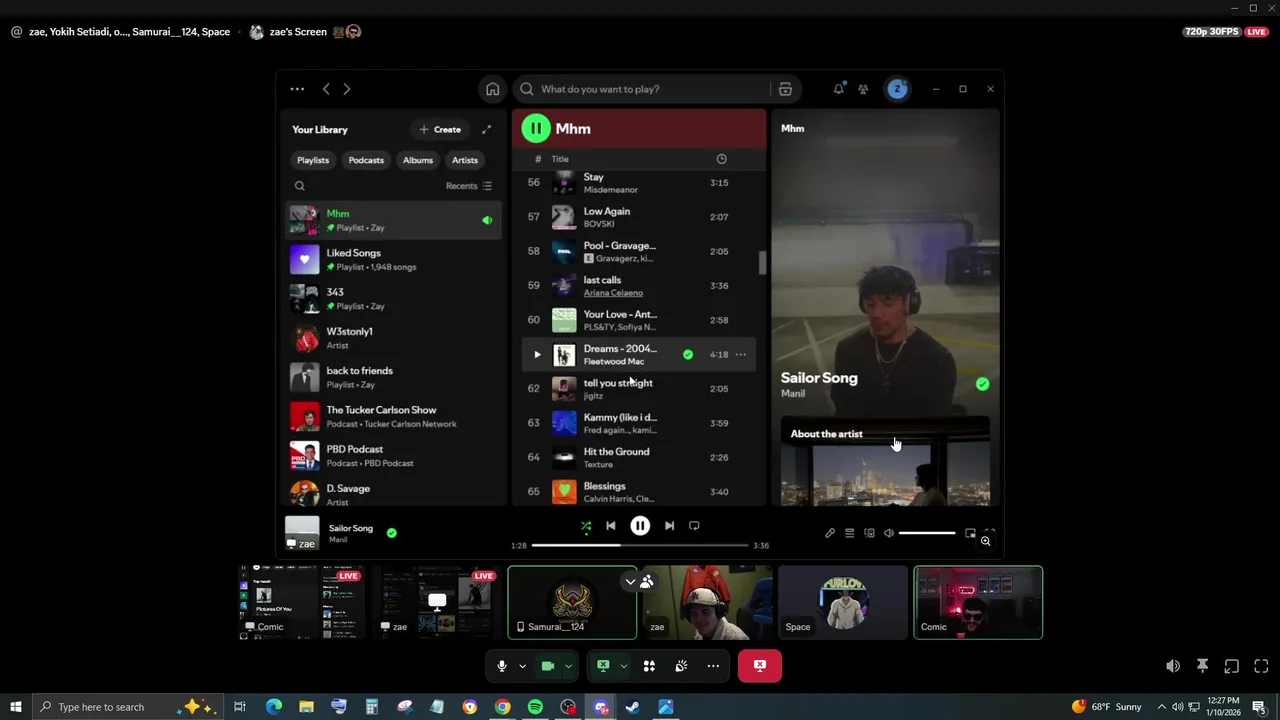Go forward with Spotify right arrow
This screenshot has width=1280, height=720.
coord(347,89)
